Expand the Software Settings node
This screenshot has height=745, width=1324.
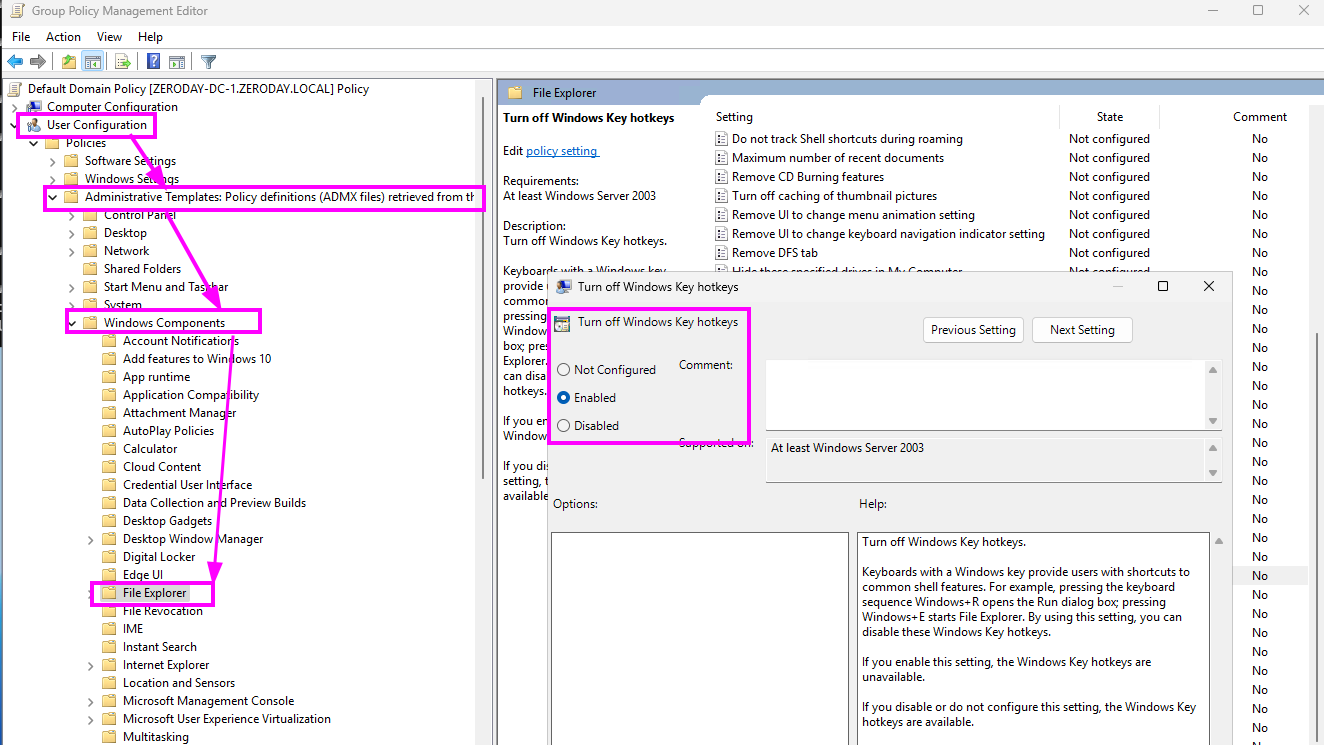(x=52, y=161)
